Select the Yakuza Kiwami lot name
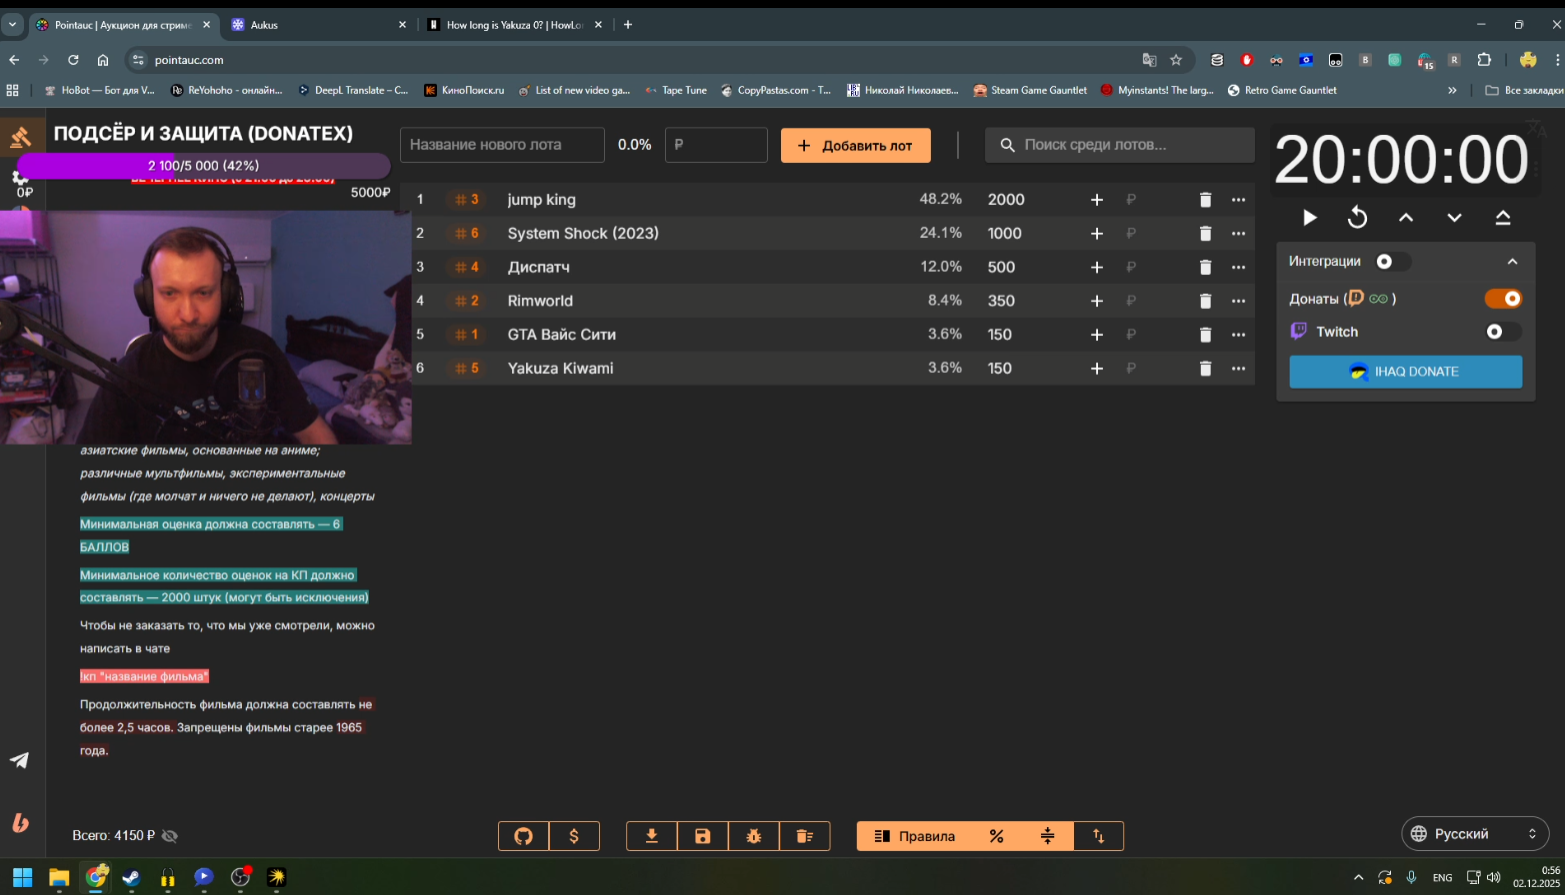Screen dimensions: 1565x895 point(560,368)
